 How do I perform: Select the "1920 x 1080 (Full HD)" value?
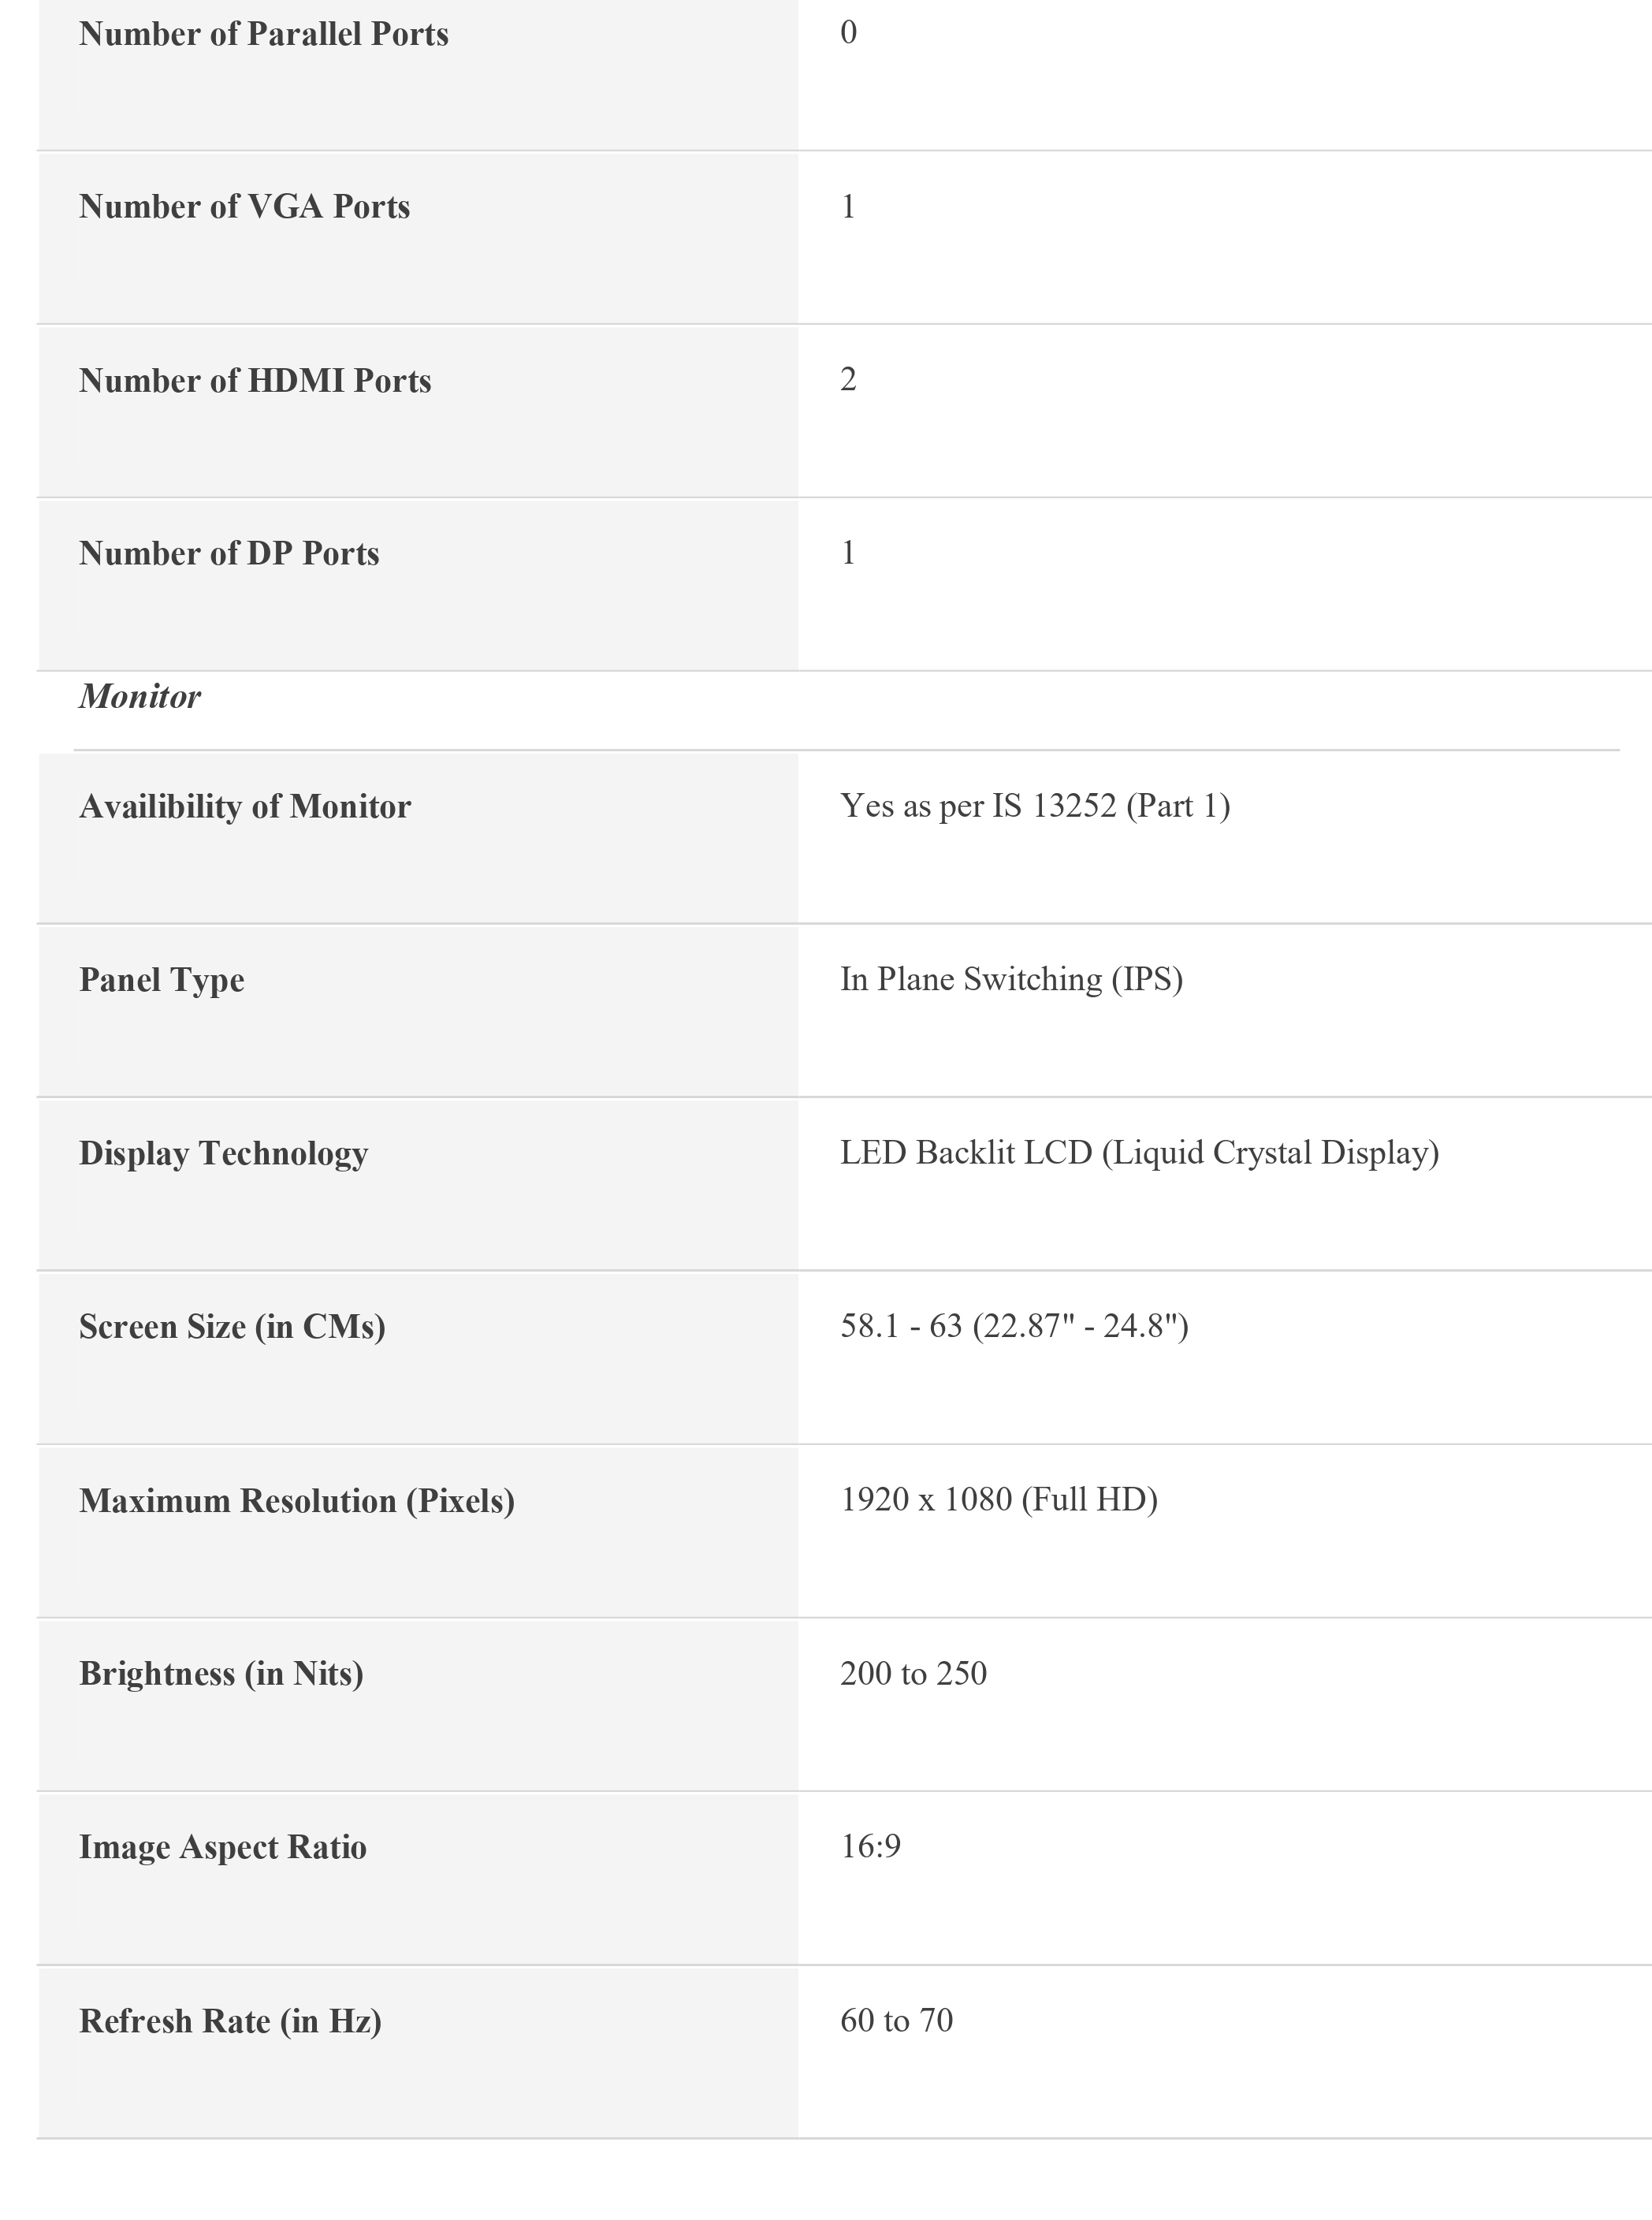pos(998,1500)
